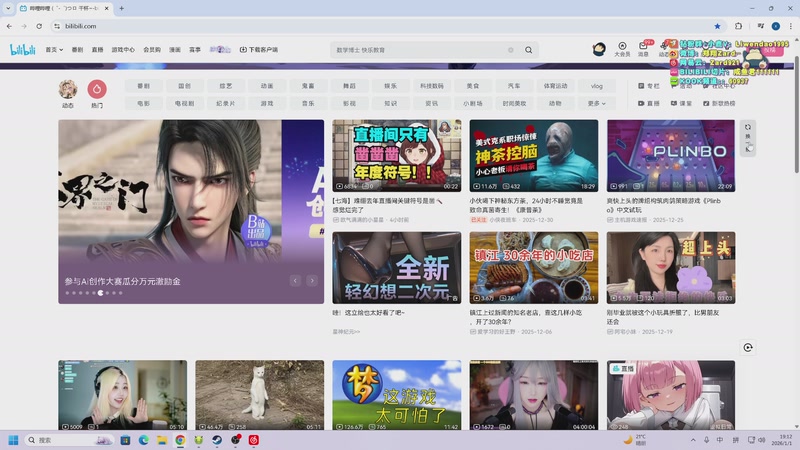Viewport: 800px width, 450px height.
Task: Open the 新歌热榜 icon link
Action: coord(719,103)
